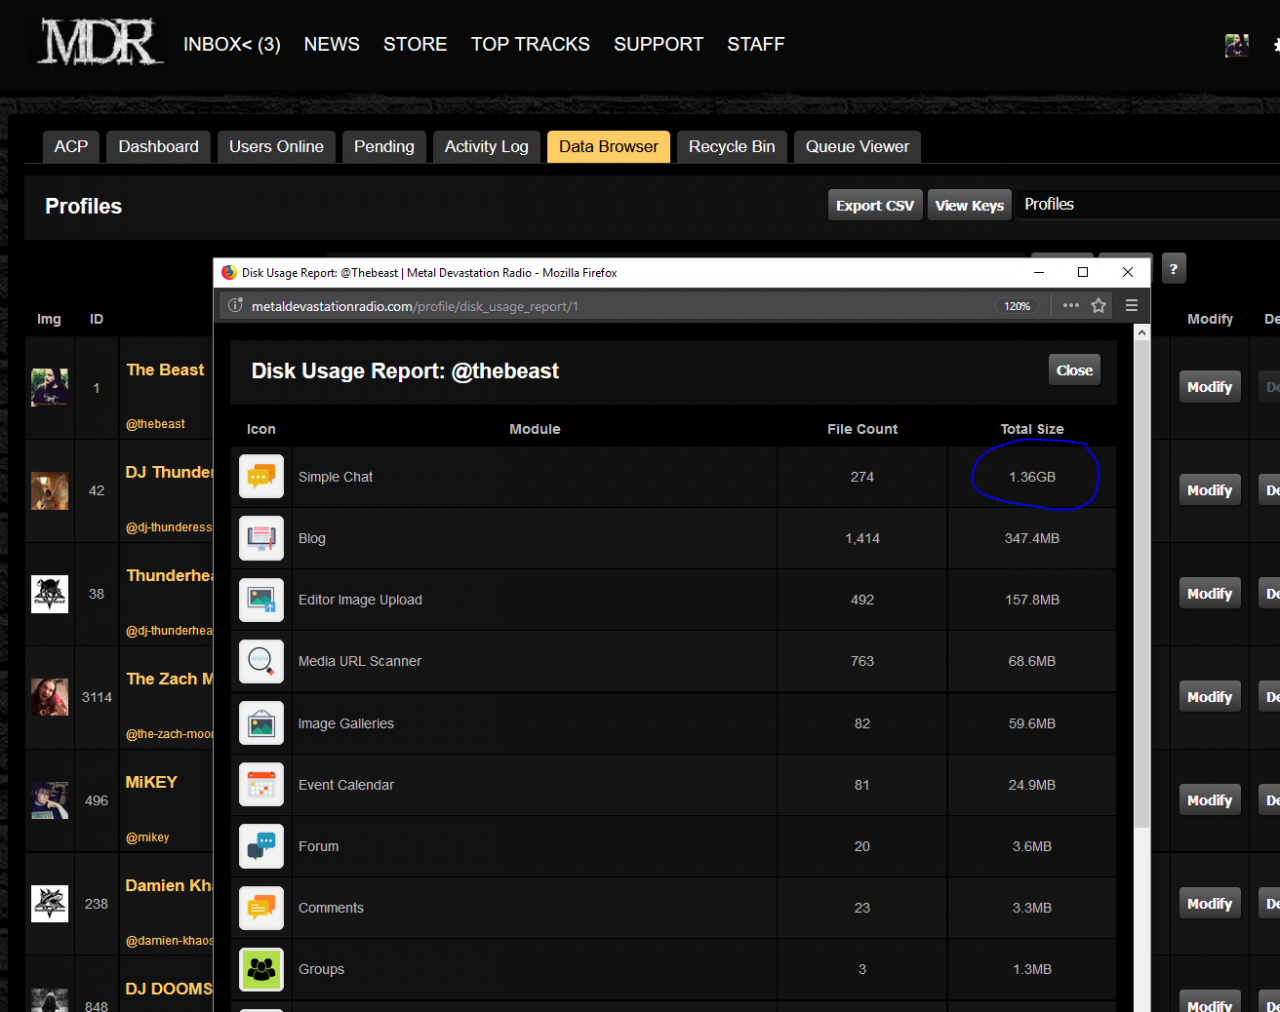
Task: Open the Recycle Bin tab
Action: coord(732,147)
